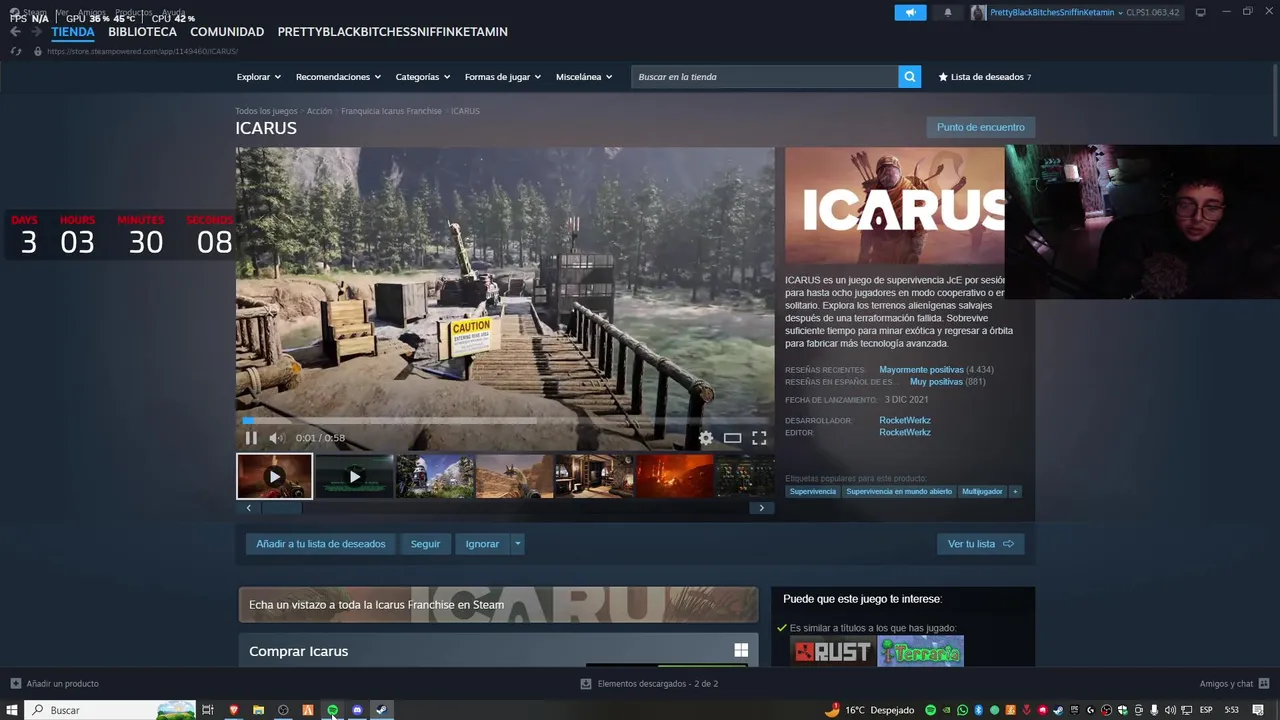Image resolution: width=1280 pixels, height=720 pixels.
Task: Reload the store page
Action: click(15, 51)
